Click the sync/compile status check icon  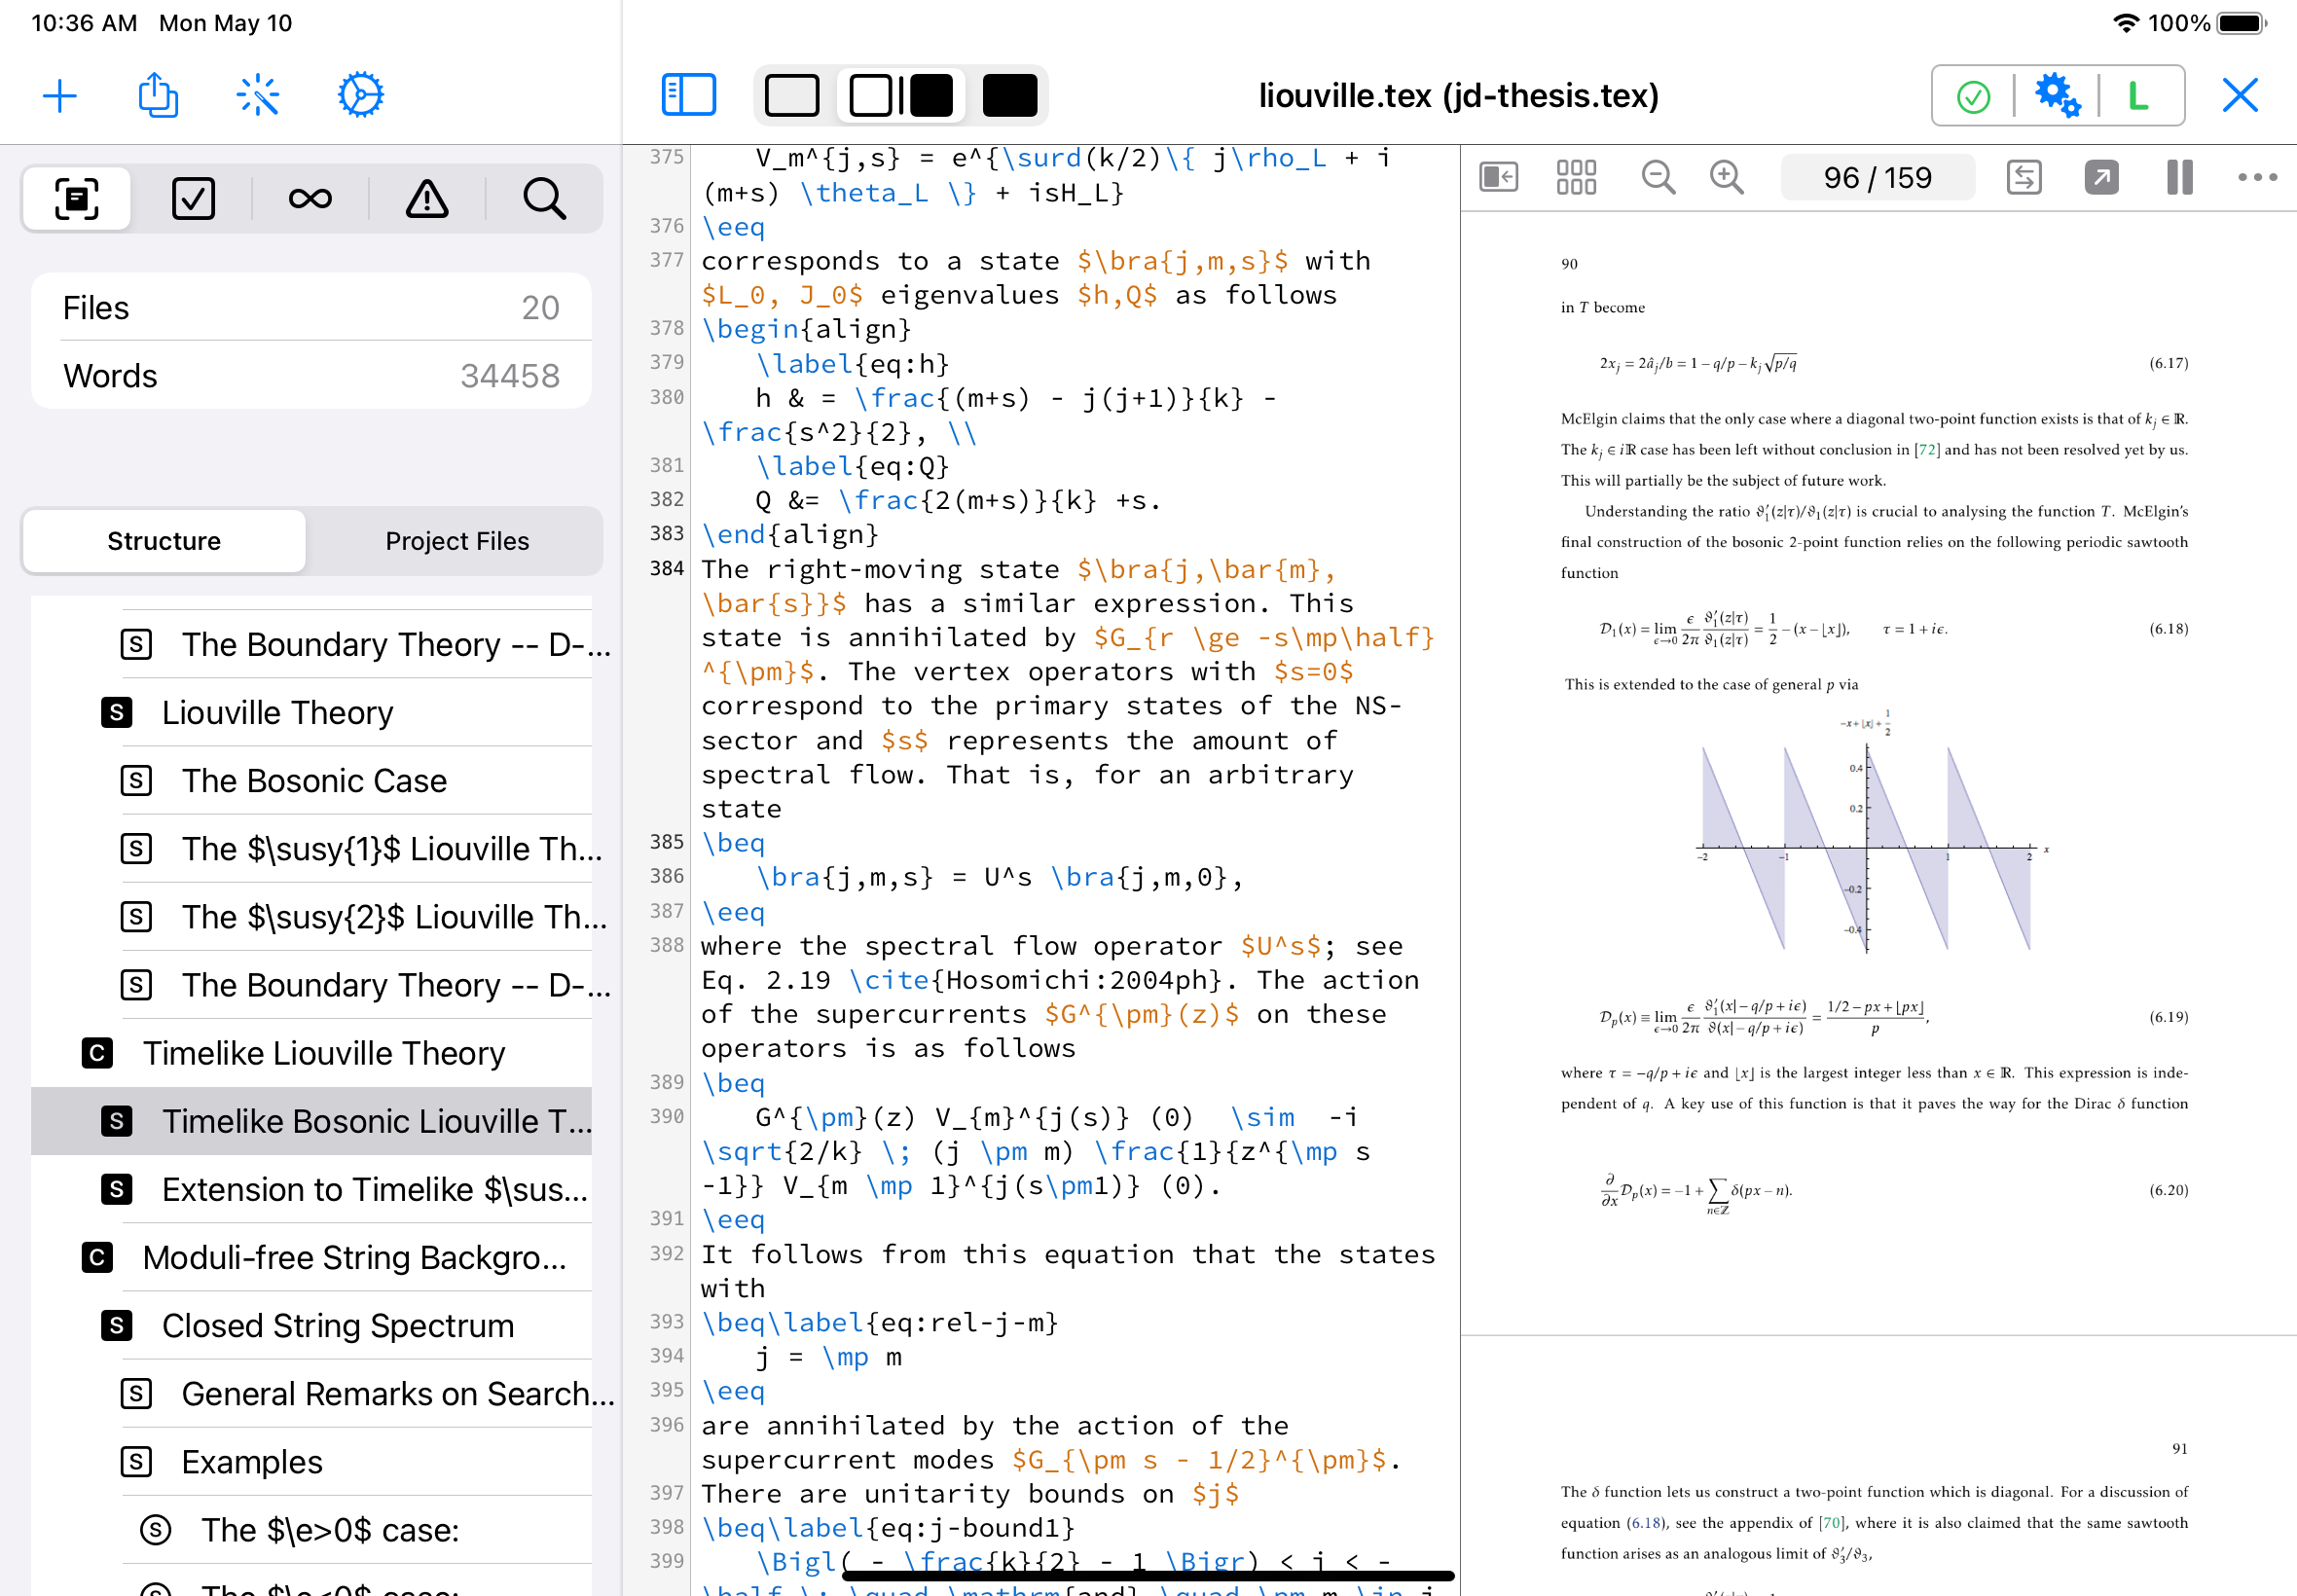click(1976, 96)
